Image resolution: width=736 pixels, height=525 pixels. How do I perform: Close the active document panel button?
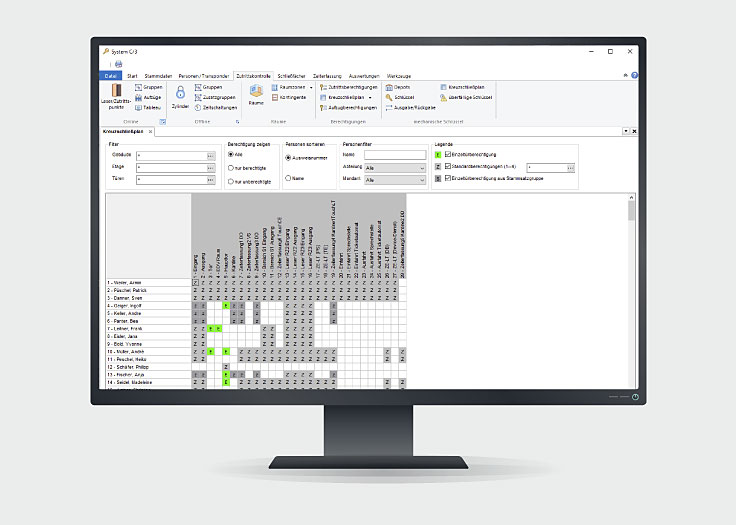(634, 131)
